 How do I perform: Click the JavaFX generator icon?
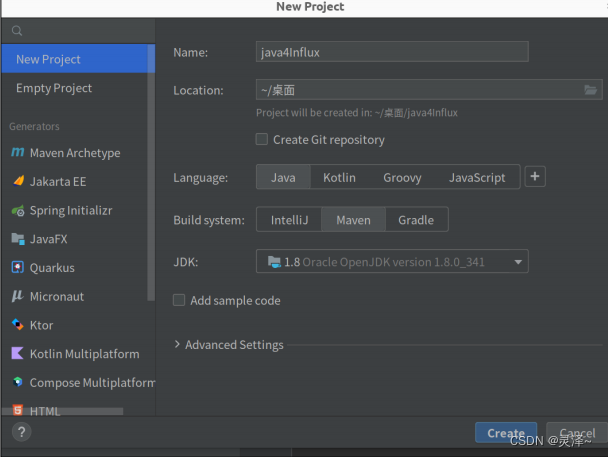pyautogui.click(x=18, y=239)
